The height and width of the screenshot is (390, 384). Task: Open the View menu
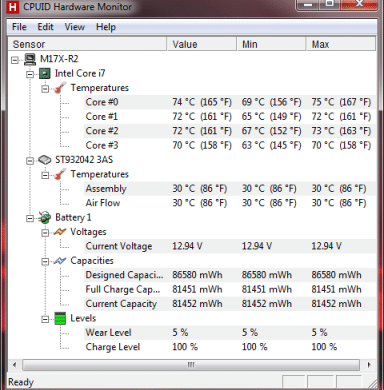tap(75, 27)
